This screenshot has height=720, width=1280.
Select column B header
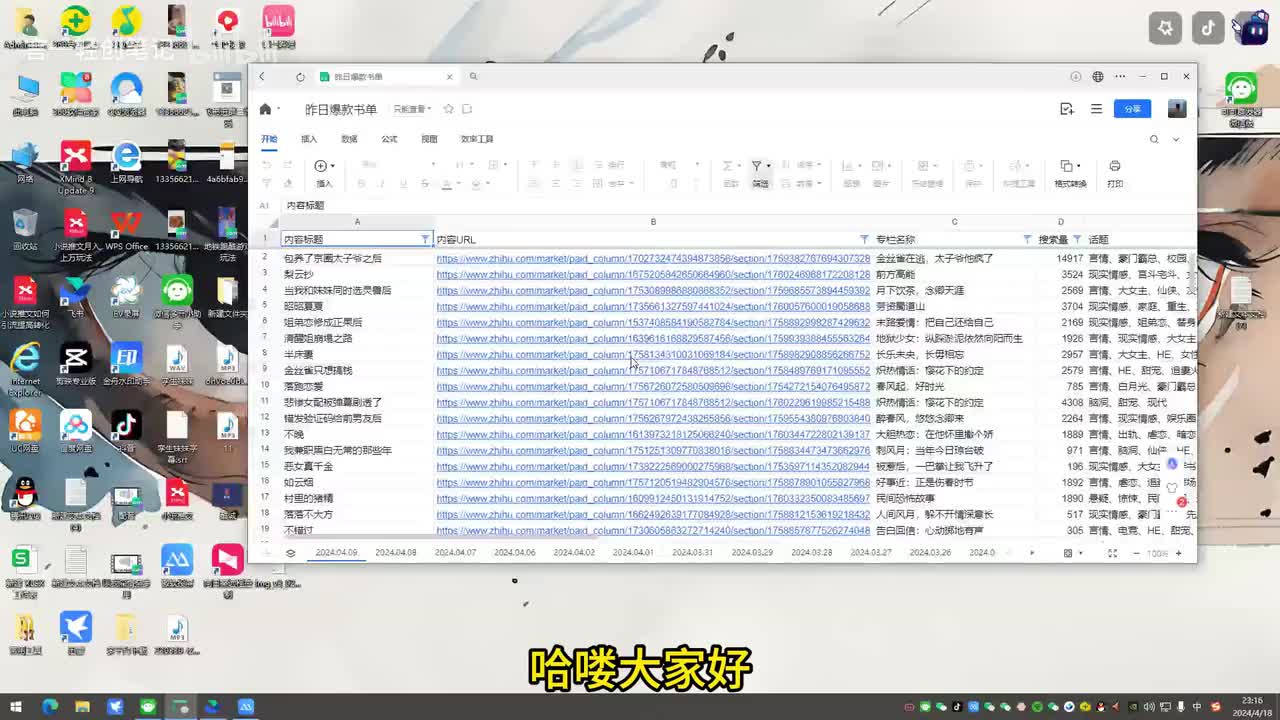(653, 222)
